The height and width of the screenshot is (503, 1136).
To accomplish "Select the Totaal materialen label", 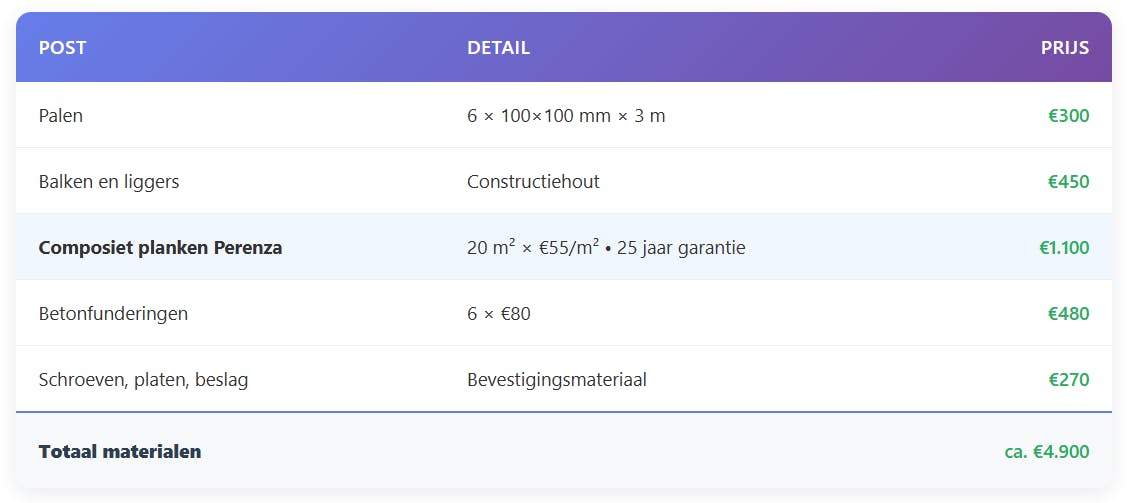I will [120, 452].
